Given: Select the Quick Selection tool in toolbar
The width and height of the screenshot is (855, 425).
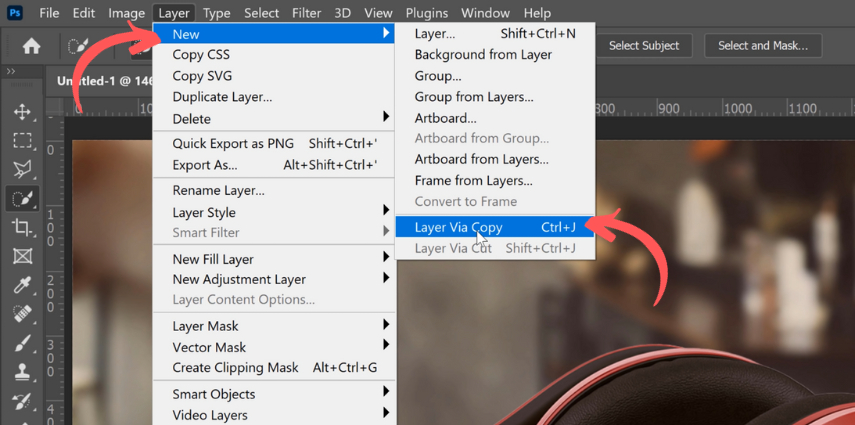Looking at the screenshot, I should [22, 199].
